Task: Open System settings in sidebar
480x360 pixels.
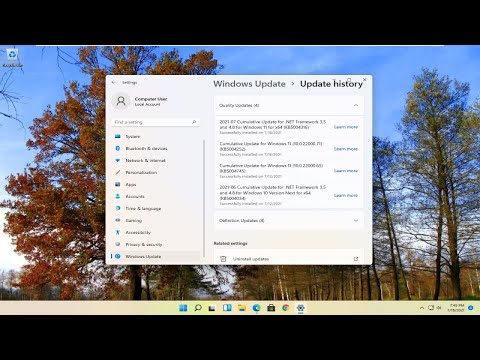Action: pos(156,136)
